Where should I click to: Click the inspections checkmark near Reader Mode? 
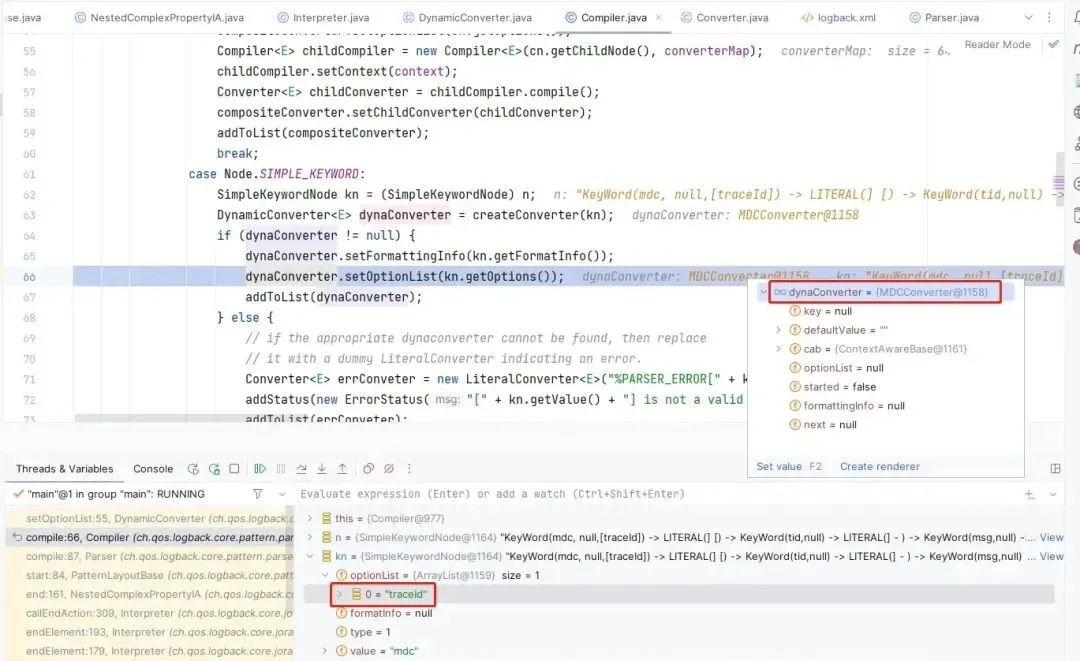1053,44
